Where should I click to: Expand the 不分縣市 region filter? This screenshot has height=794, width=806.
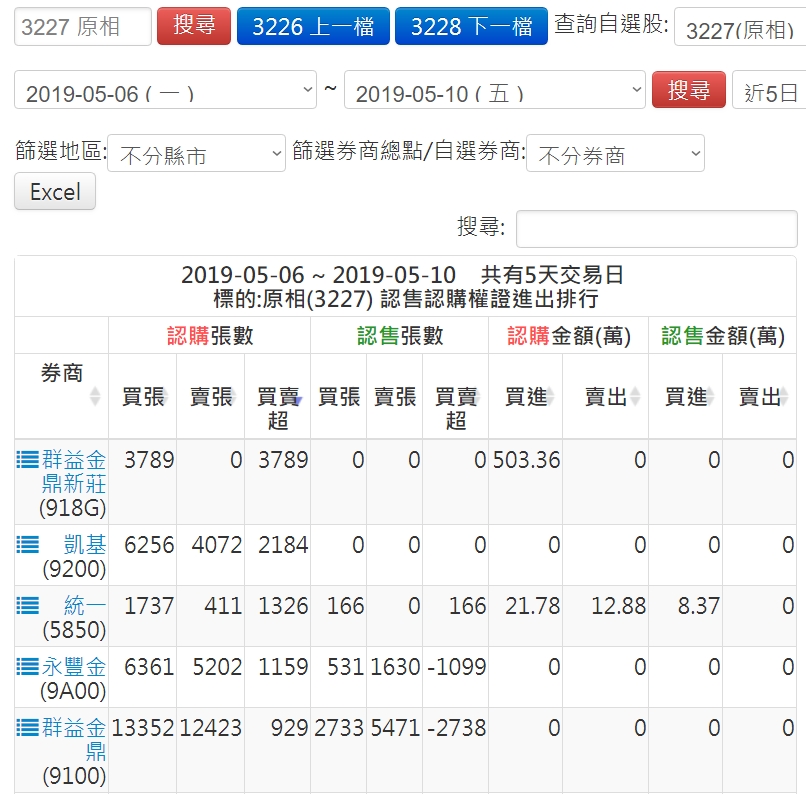196,154
